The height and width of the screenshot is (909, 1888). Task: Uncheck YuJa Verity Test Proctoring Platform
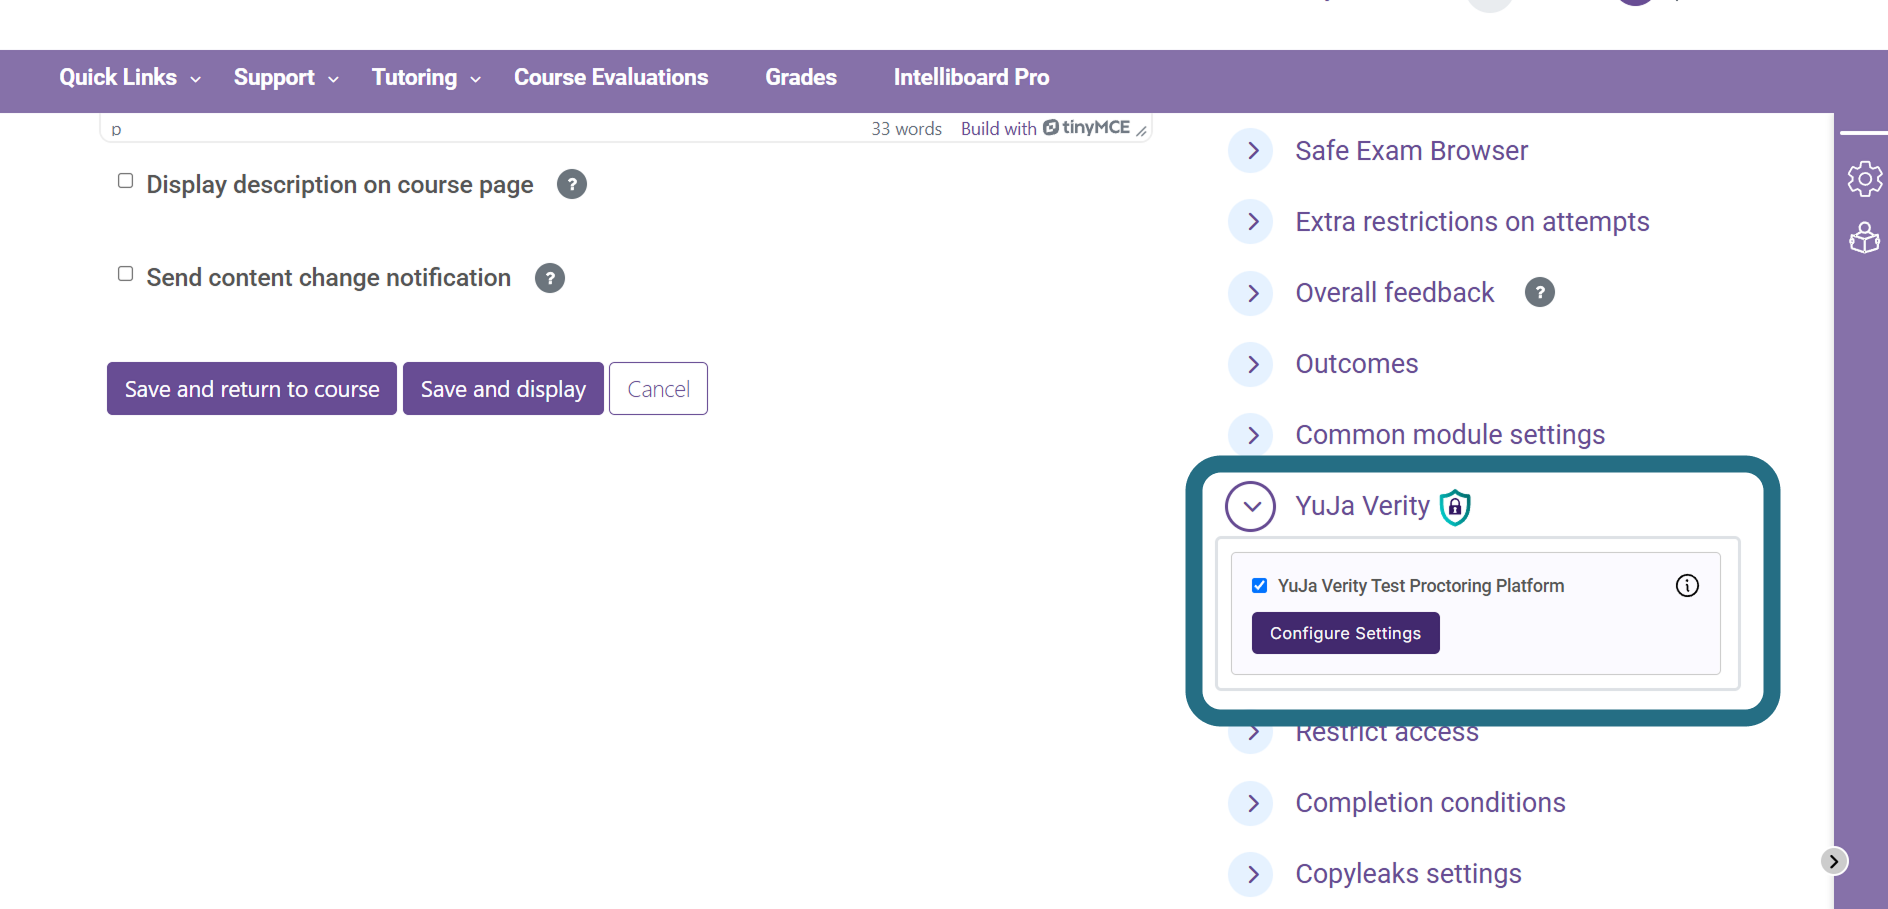click(1260, 586)
